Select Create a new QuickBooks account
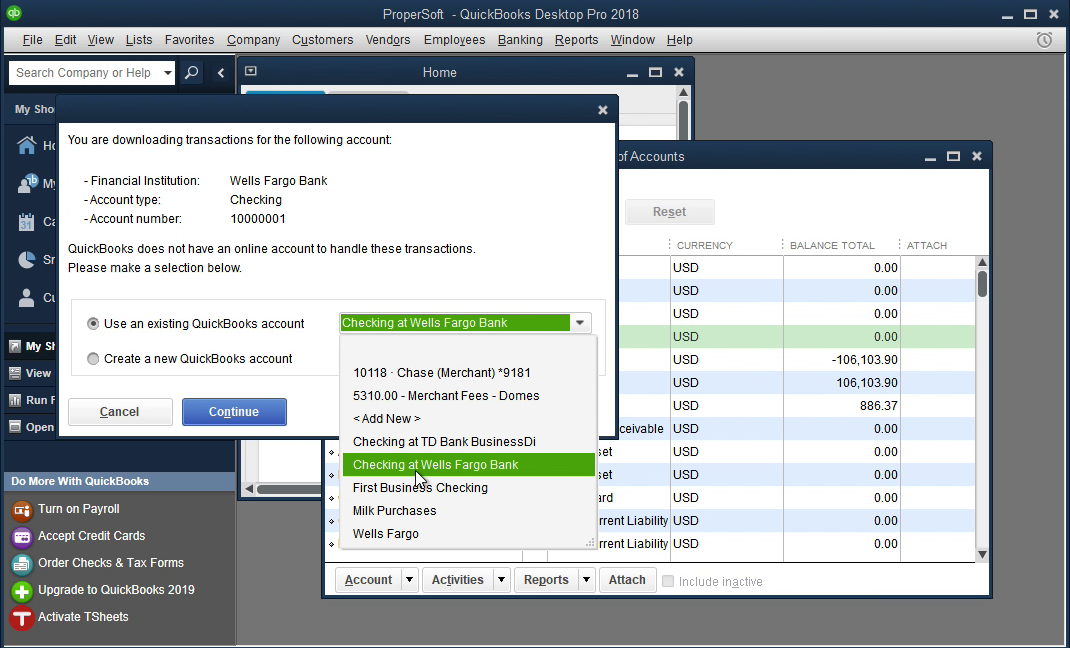This screenshot has width=1070, height=648. [93, 359]
